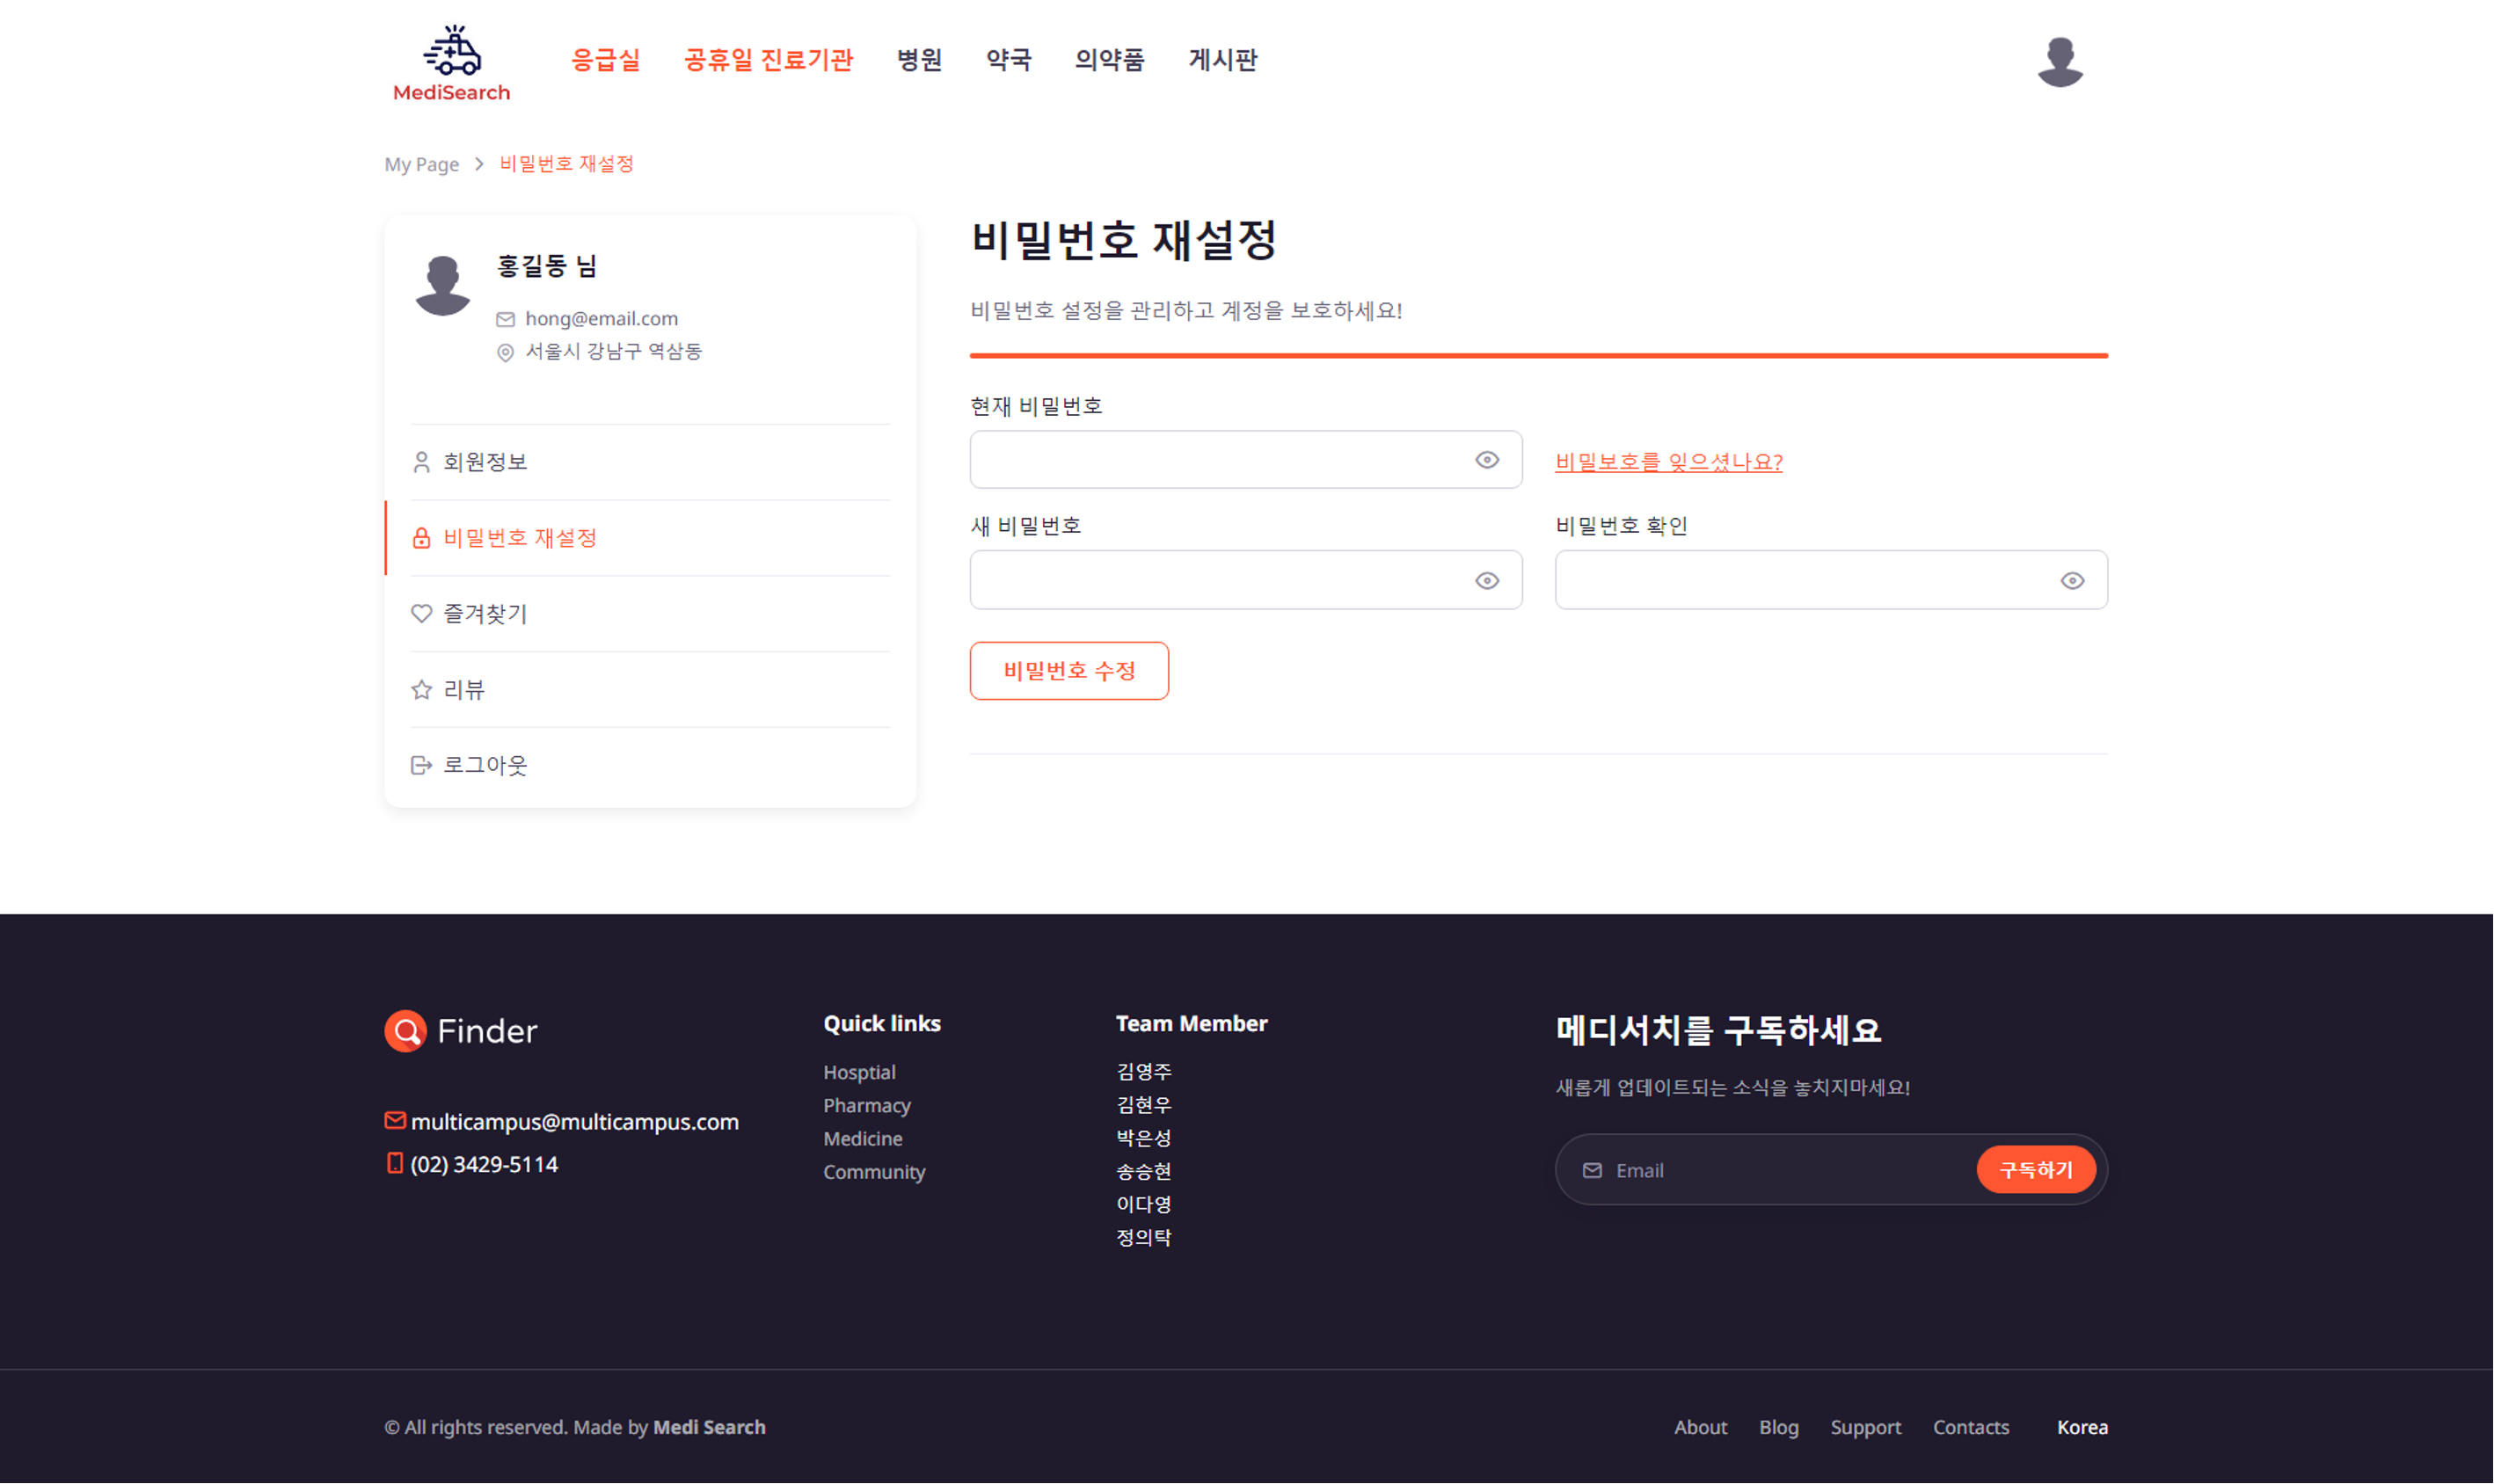This screenshot has height=1484, width=2494.
Task: Click team member 송승현
Action: click(1143, 1171)
